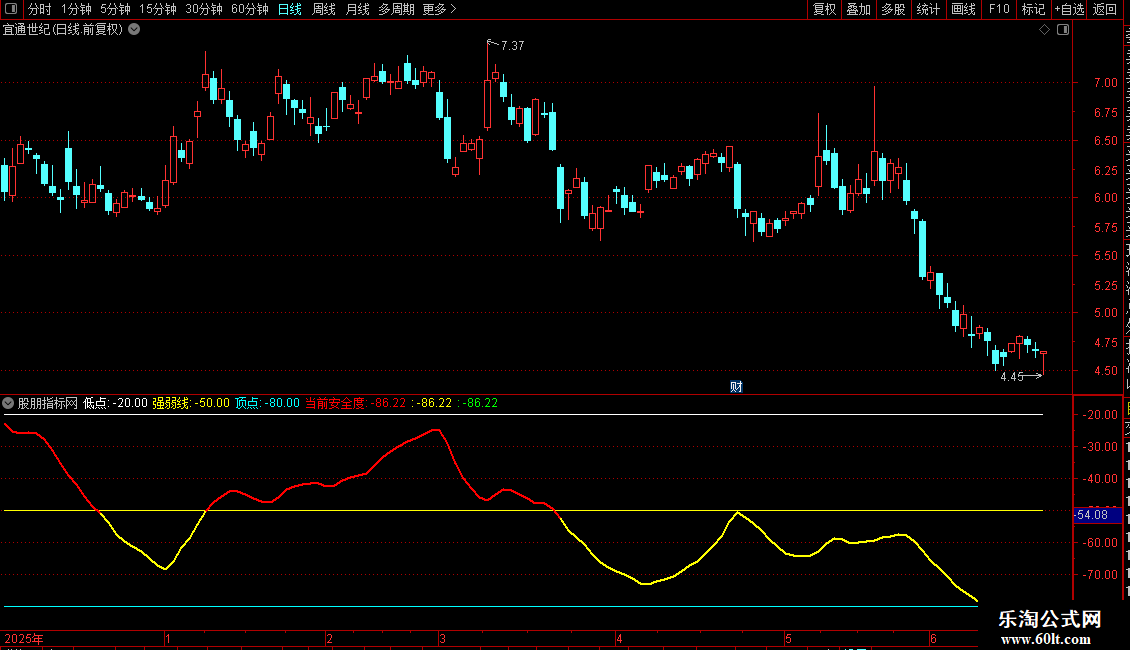Open the 复权 adjustment option
Image resolution: width=1130 pixels, height=650 pixels.
[x=824, y=9]
